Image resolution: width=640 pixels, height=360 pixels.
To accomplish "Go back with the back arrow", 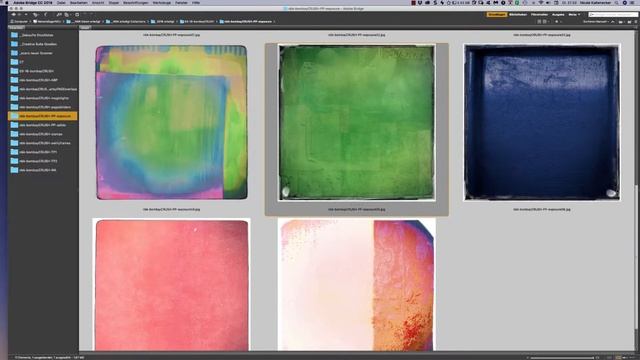I will (x=13, y=15).
